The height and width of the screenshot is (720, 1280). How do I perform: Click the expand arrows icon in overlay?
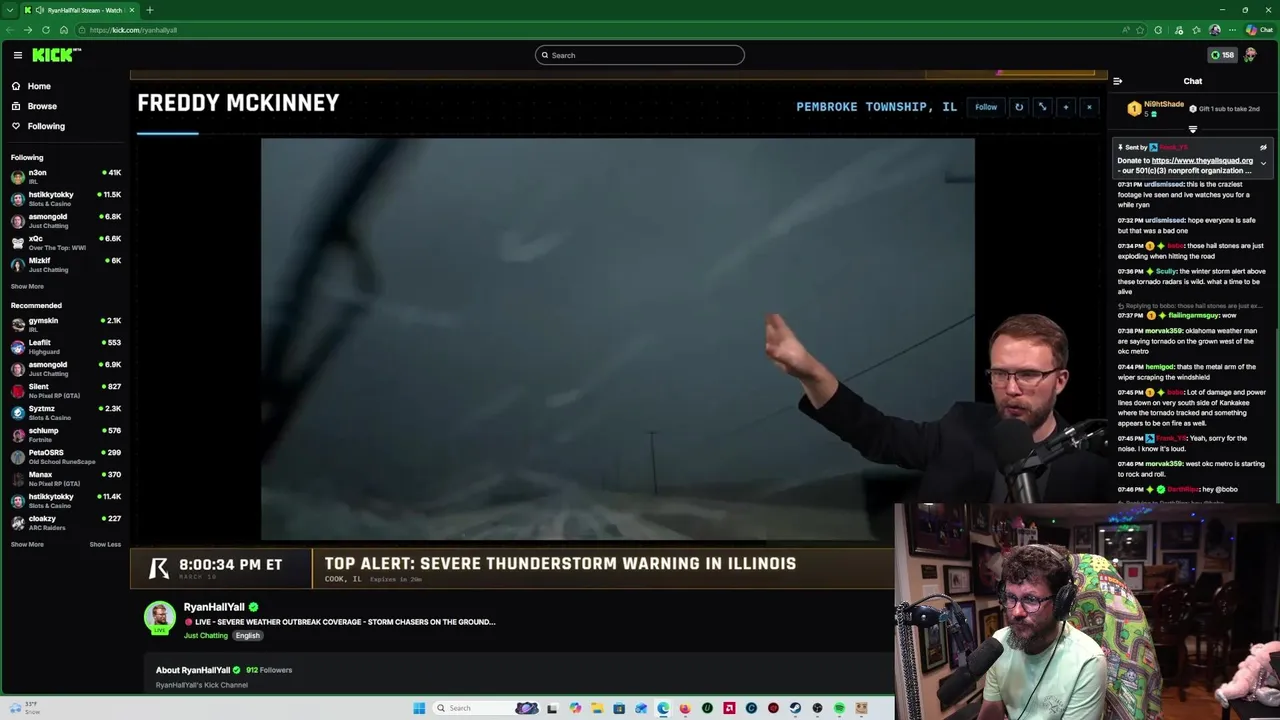click(x=1042, y=107)
